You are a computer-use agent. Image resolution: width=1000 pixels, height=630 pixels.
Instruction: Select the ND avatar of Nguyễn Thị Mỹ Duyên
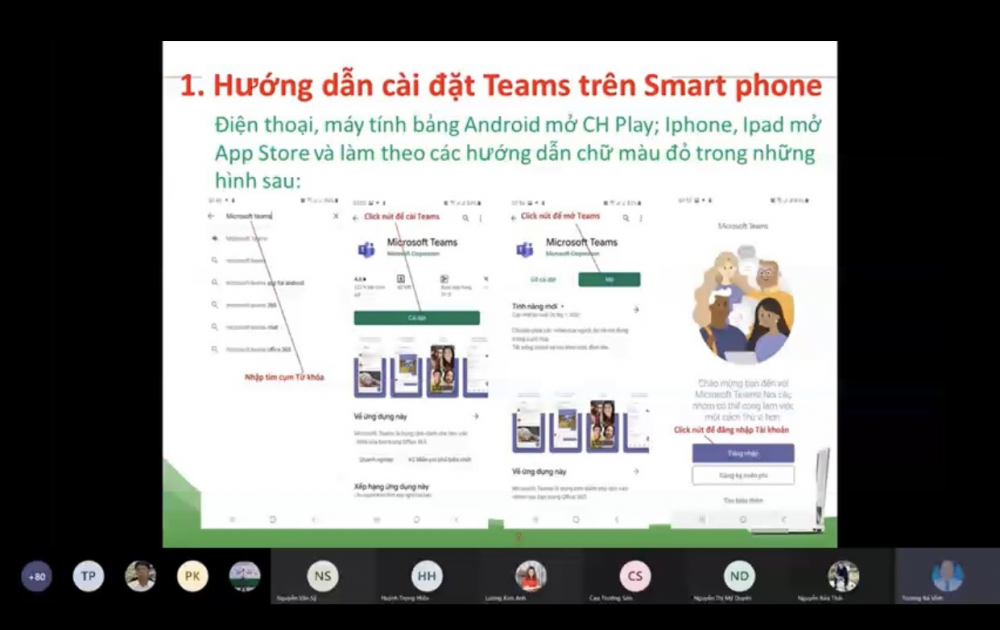click(x=739, y=576)
